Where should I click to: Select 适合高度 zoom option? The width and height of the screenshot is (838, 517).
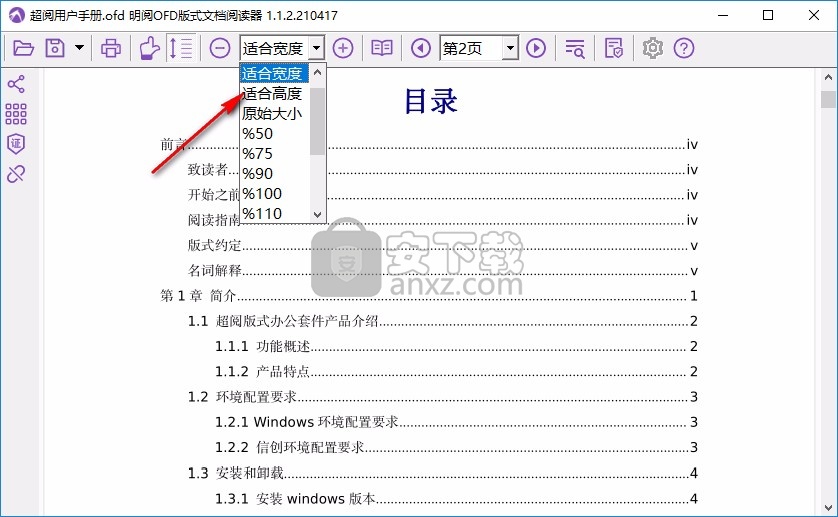pyautogui.click(x=274, y=94)
